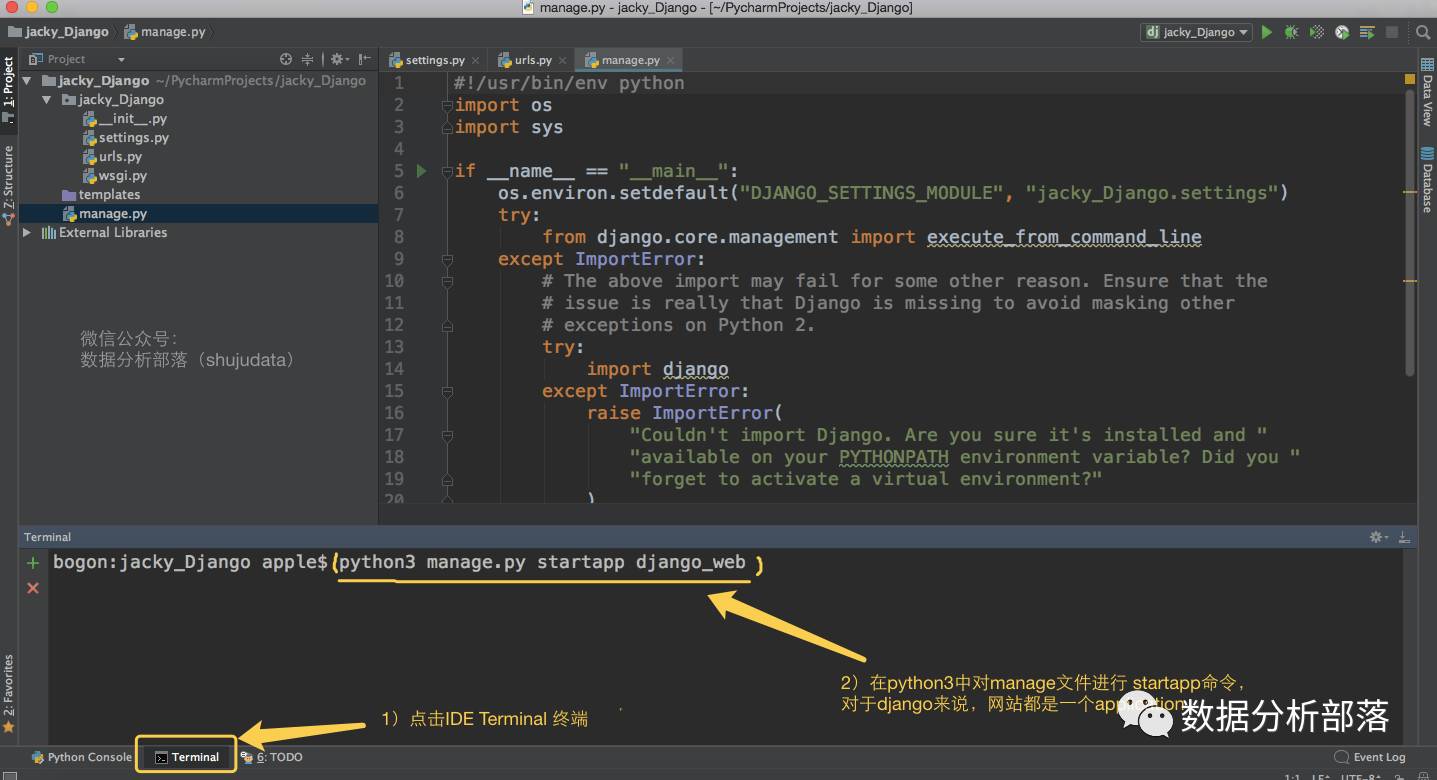Expand External Libraries node
This screenshot has width=1437, height=780.
[x=27, y=232]
